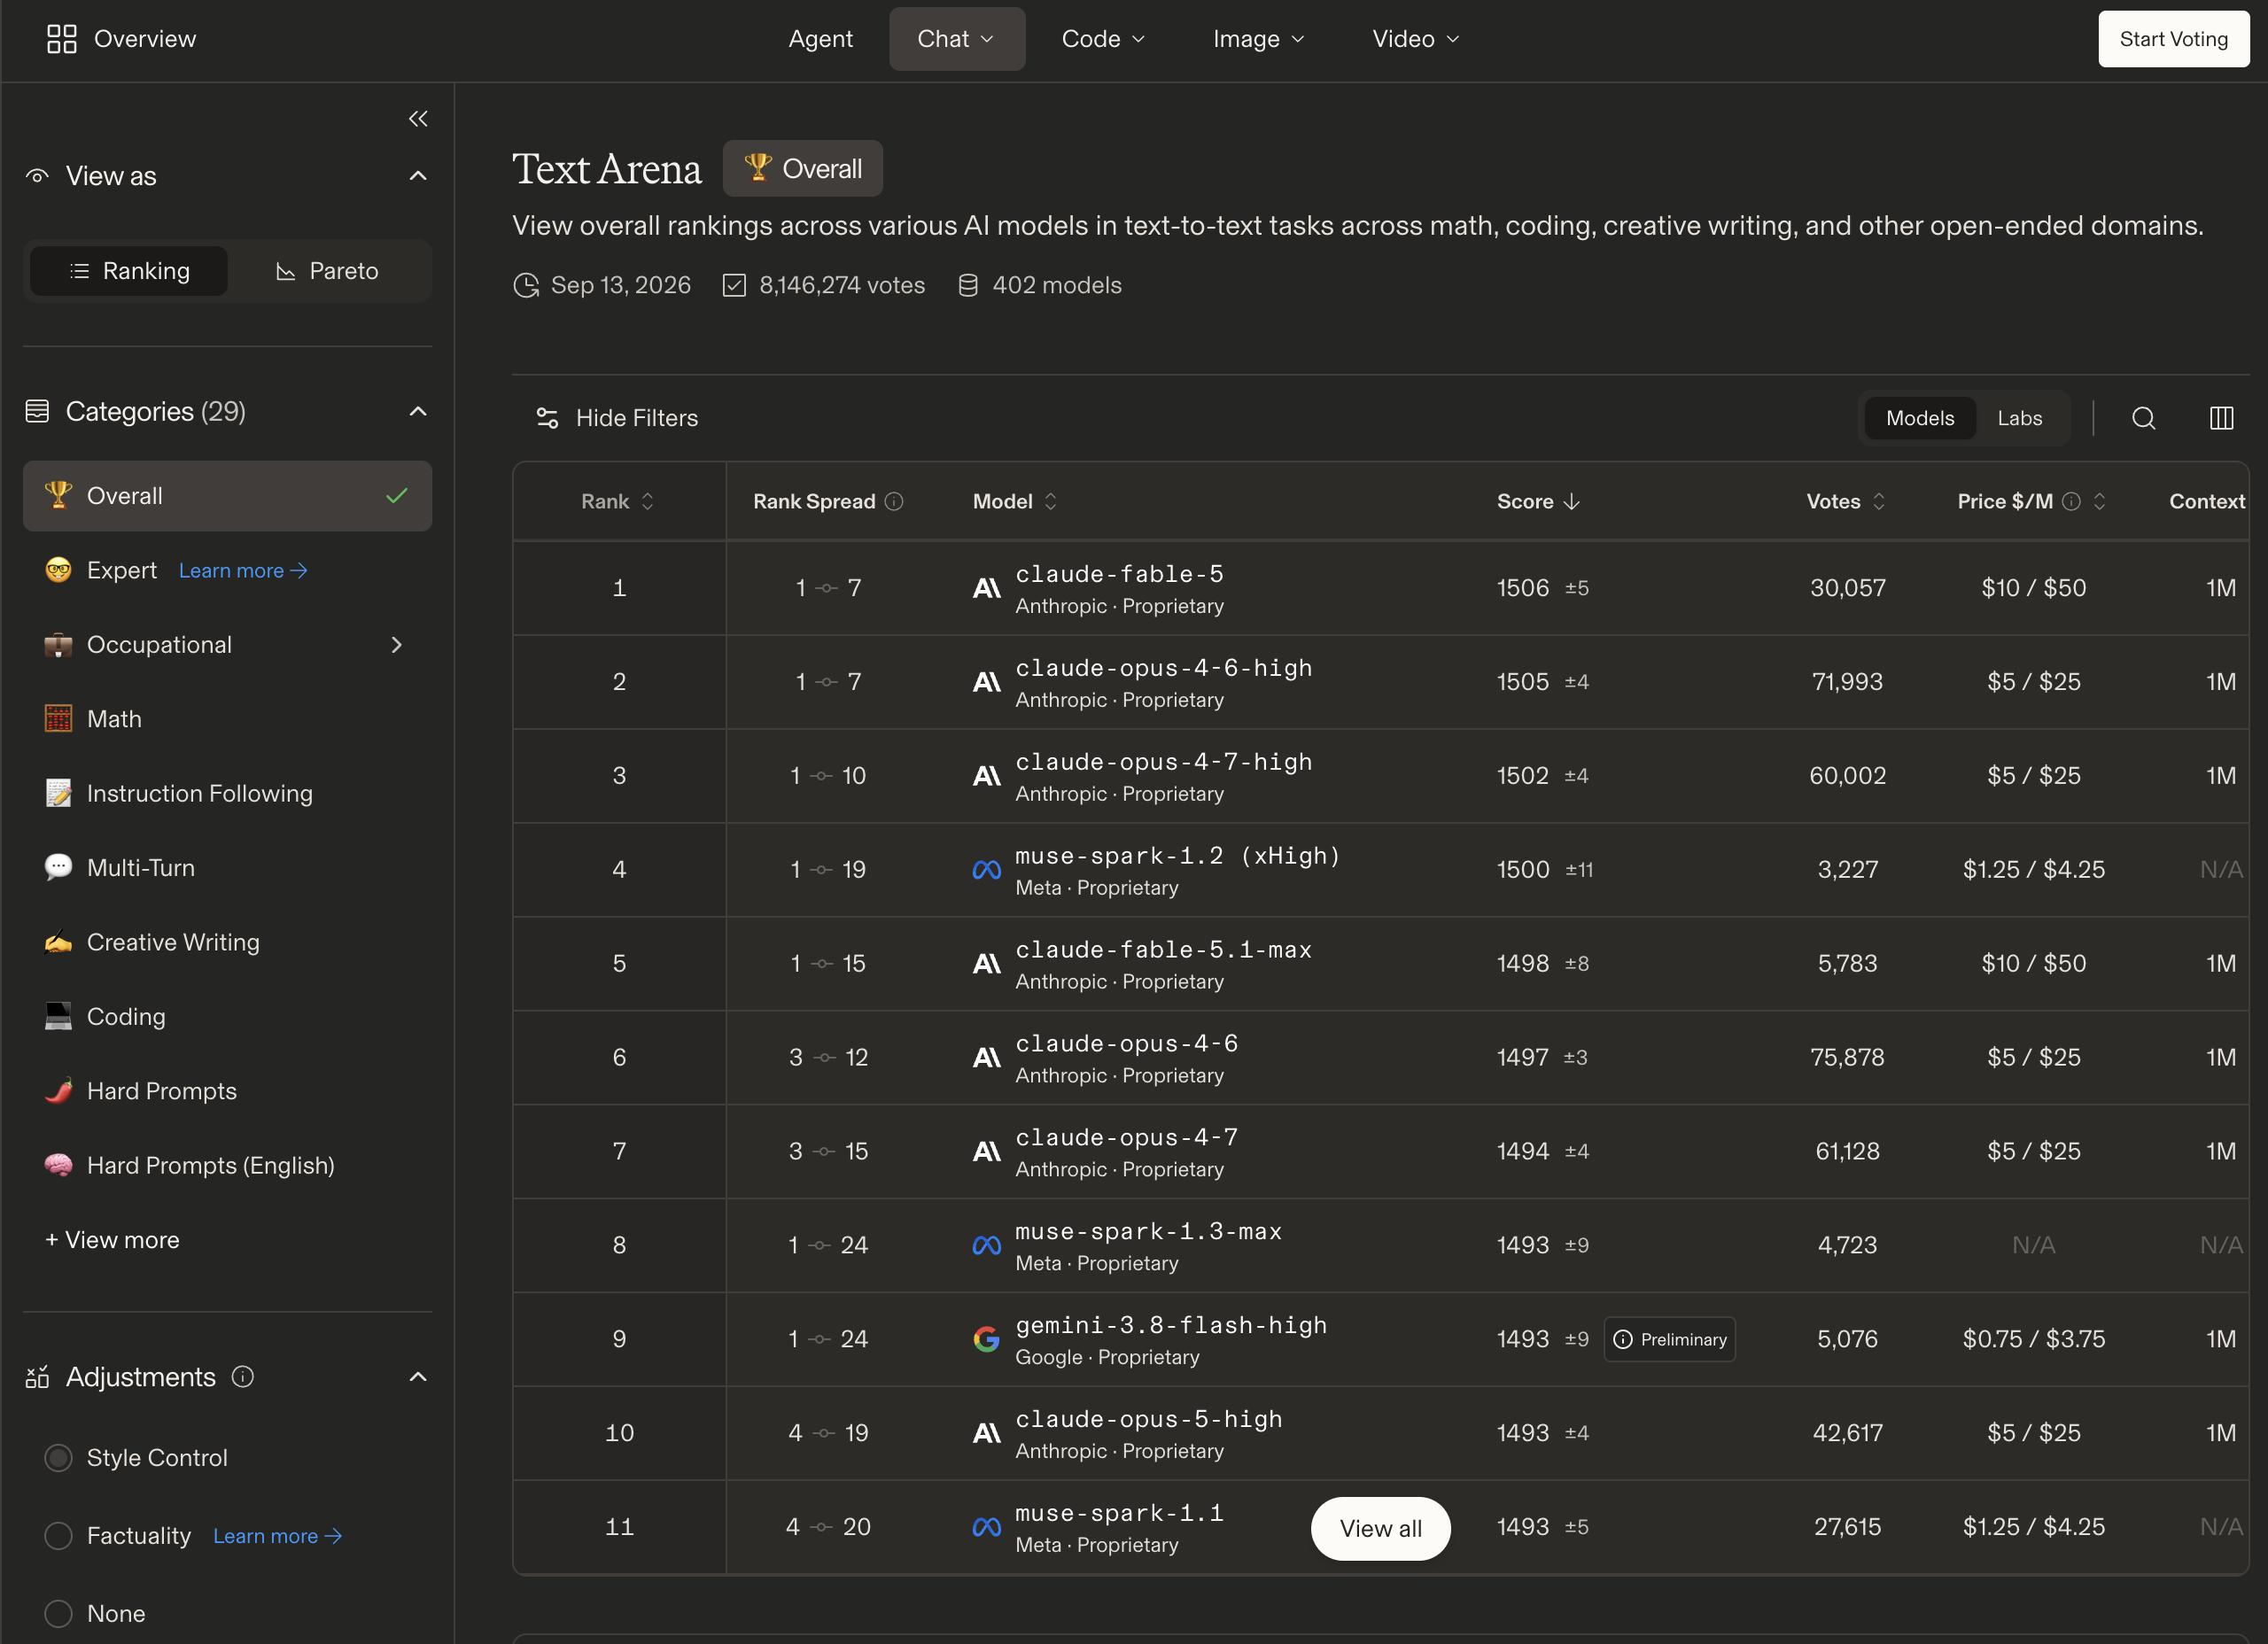Sort by Price using sort arrows

click(x=2099, y=501)
